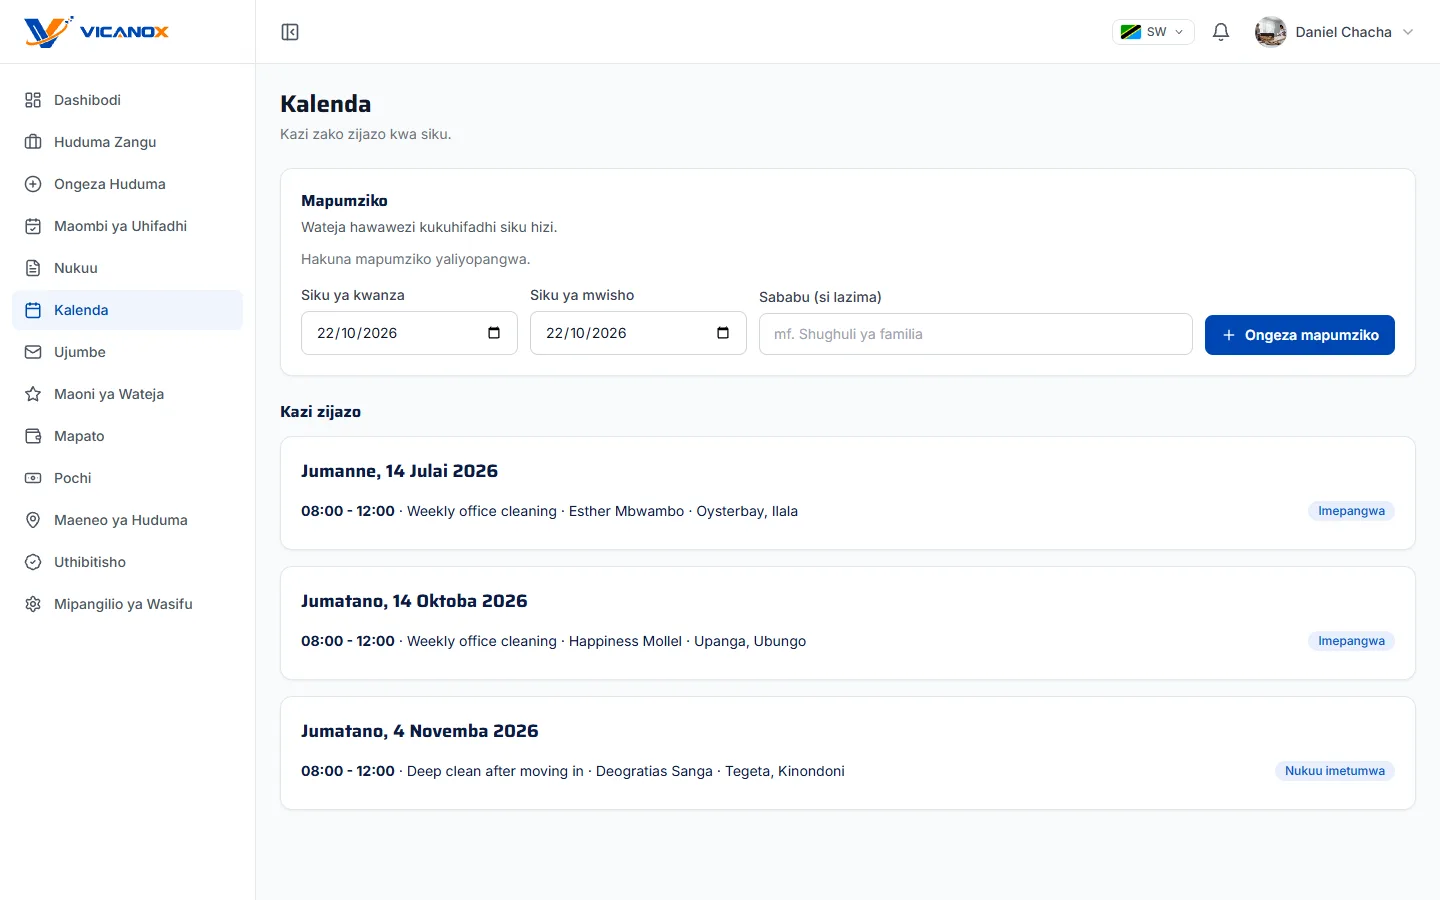Click the Uthibitisho check-badge icon
This screenshot has width=1440, height=900.
coord(33,562)
